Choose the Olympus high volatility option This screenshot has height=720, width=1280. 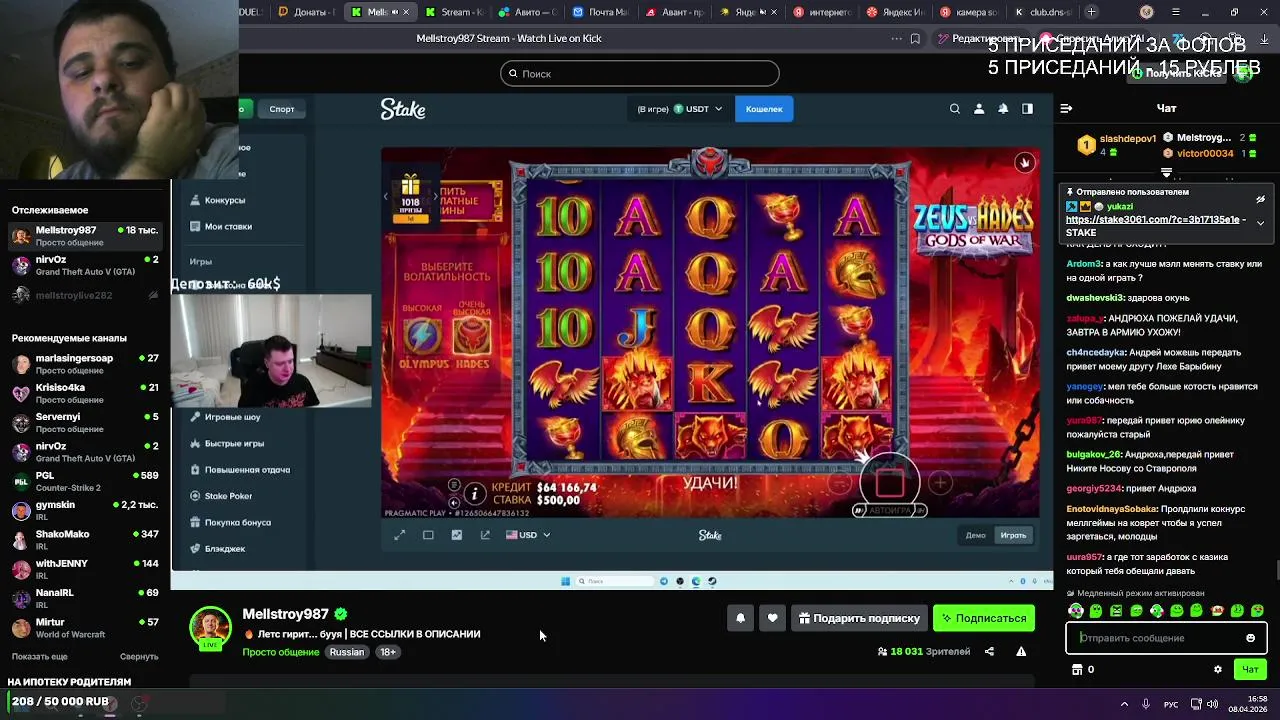tap(422, 335)
